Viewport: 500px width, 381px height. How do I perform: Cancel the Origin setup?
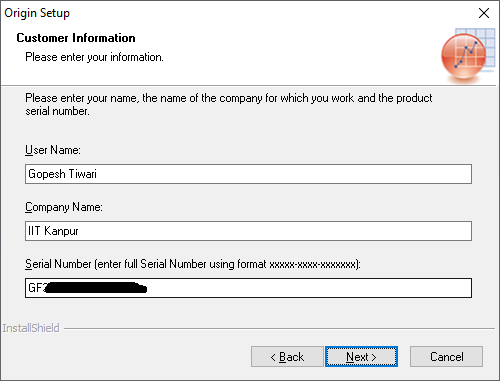coord(446,357)
